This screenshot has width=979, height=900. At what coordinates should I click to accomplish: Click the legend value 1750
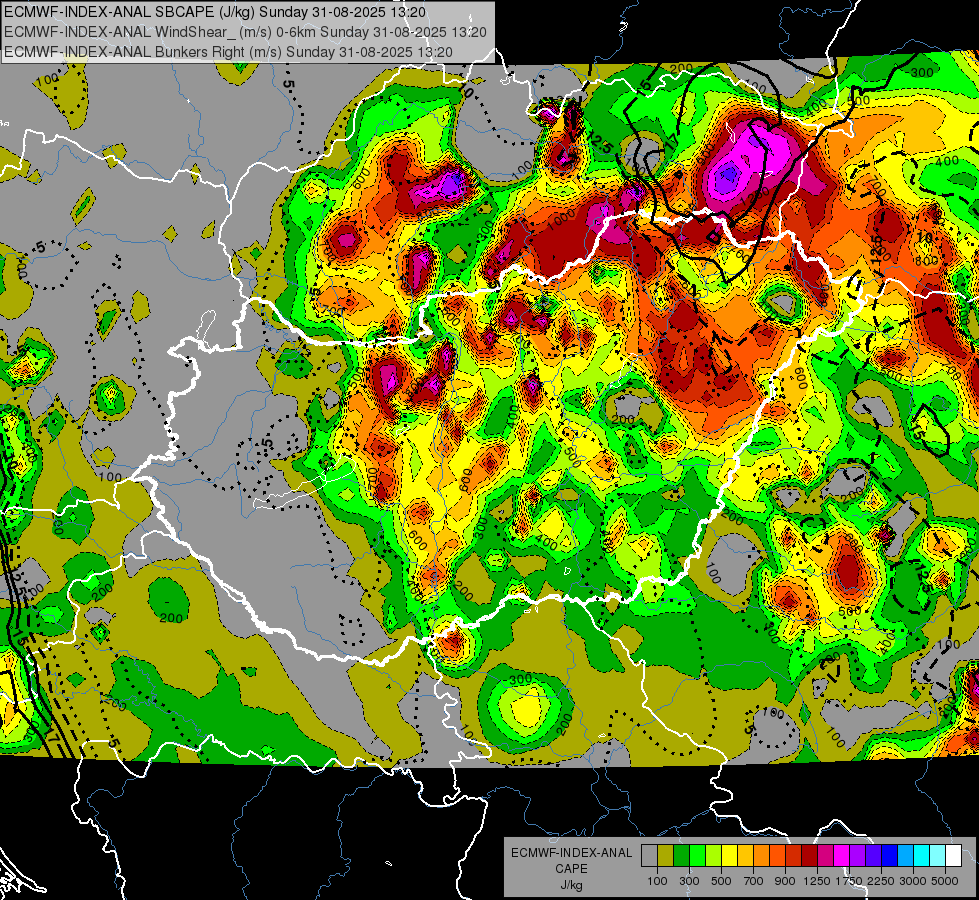tap(849, 881)
